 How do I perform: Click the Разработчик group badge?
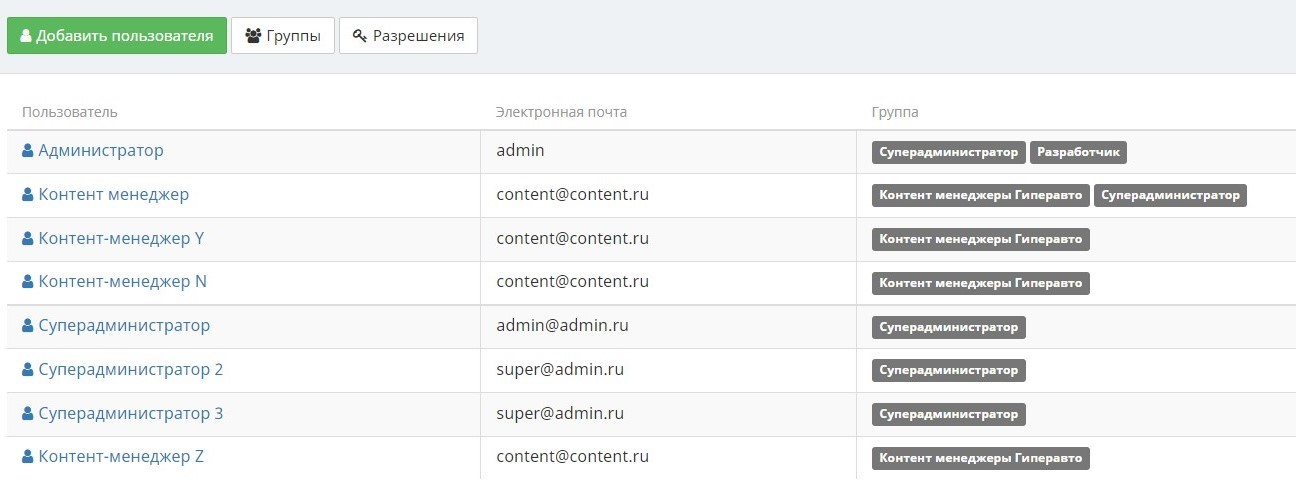(1079, 152)
